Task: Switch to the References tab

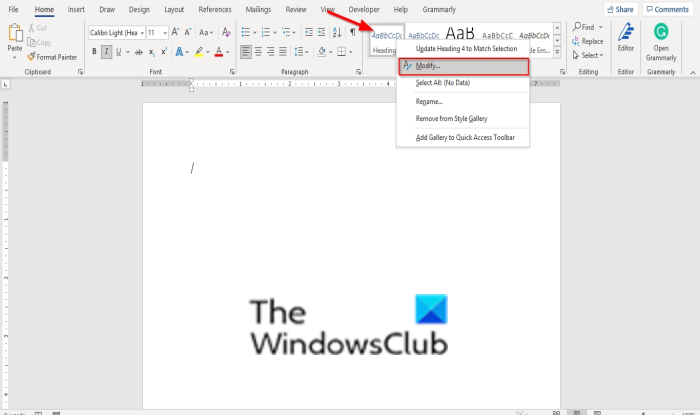Action: pos(215,9)
